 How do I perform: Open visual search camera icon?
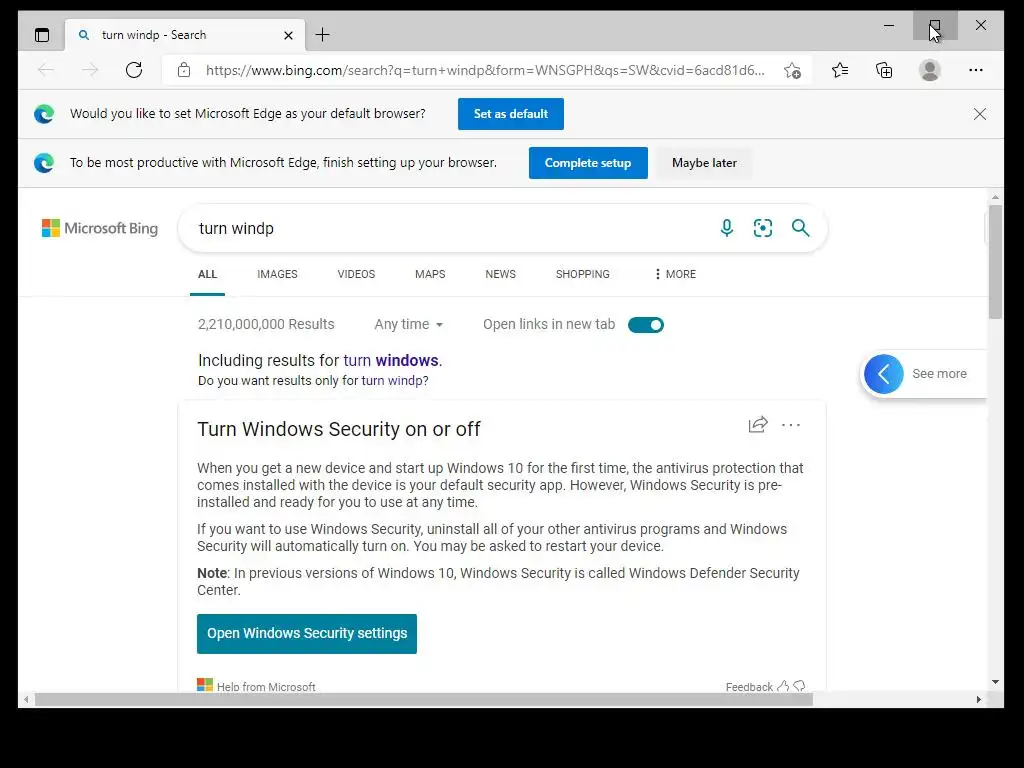point(763,228)
